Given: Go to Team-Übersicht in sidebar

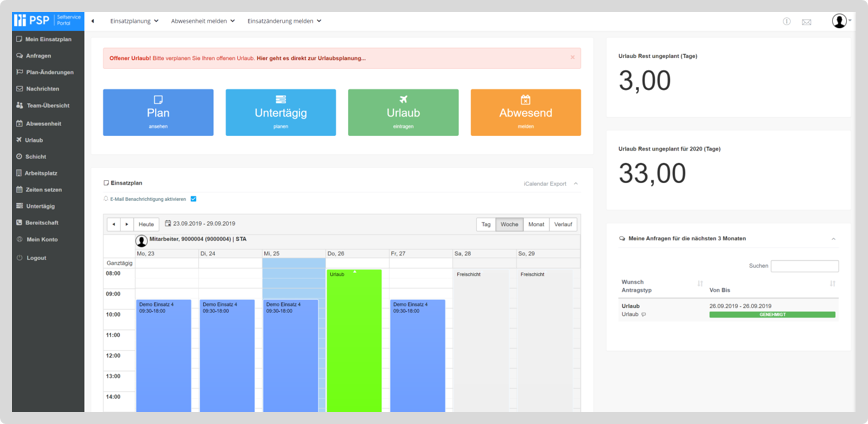Looking at the screenshot, I should [47, 105].
